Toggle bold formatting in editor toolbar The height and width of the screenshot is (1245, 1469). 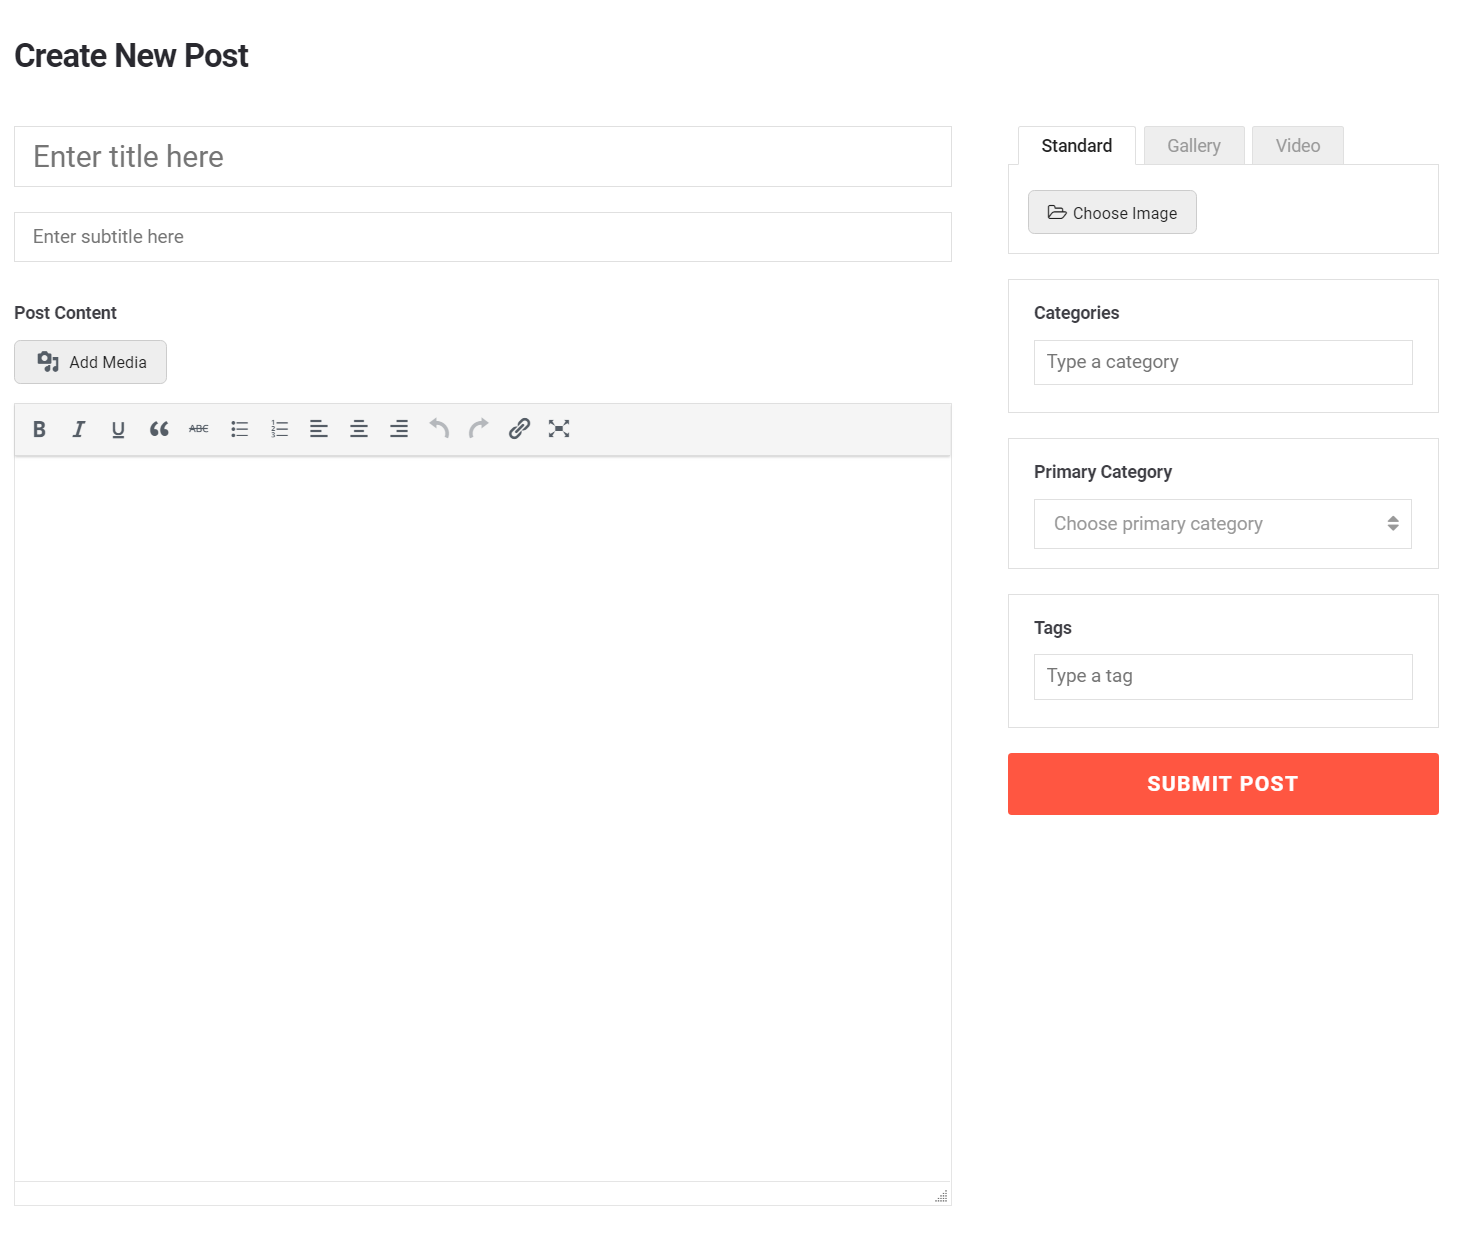[x=39, y=429]
